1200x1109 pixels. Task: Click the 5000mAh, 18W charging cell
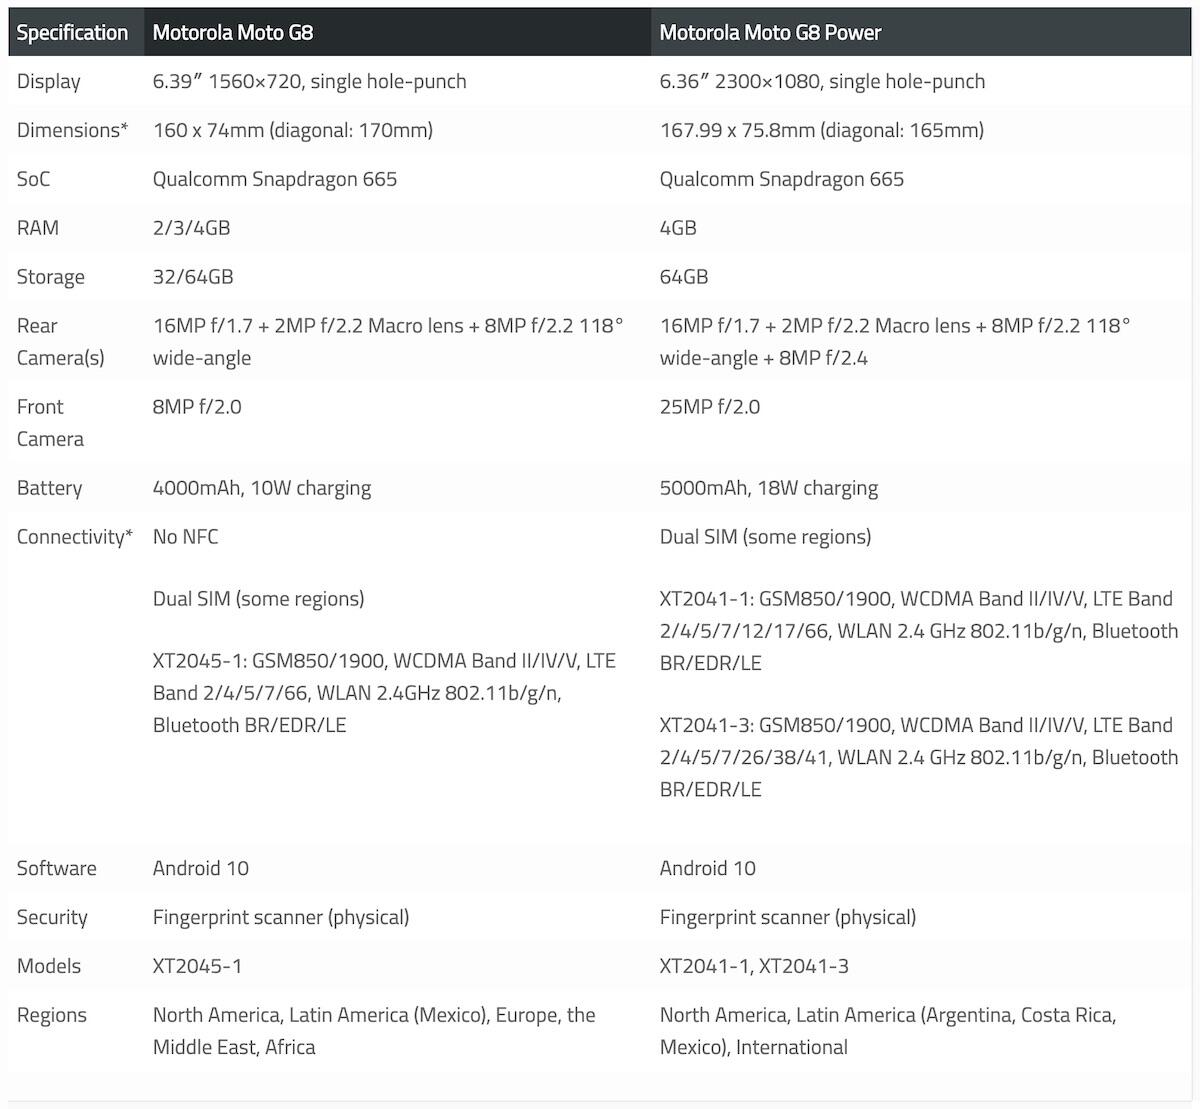[769, 488]
